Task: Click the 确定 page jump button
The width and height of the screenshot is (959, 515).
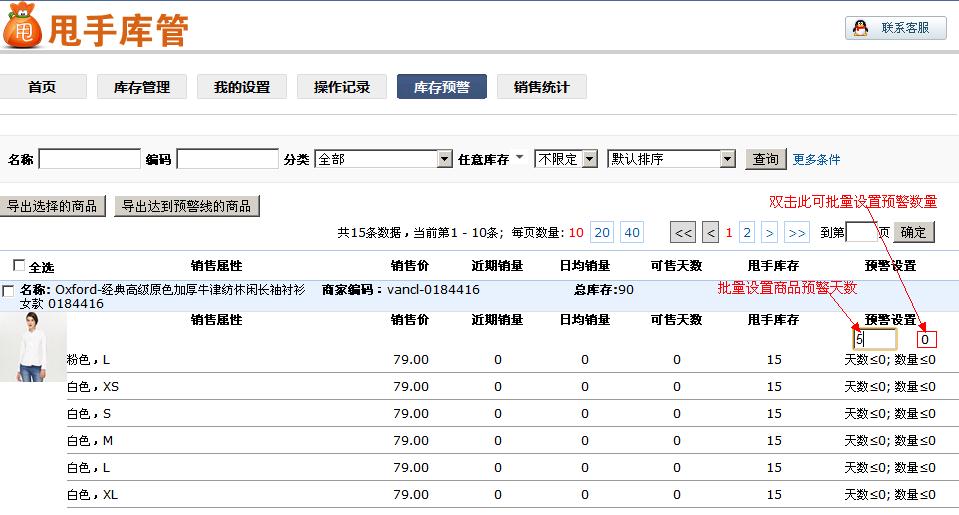Action: [x=914, y=232]
